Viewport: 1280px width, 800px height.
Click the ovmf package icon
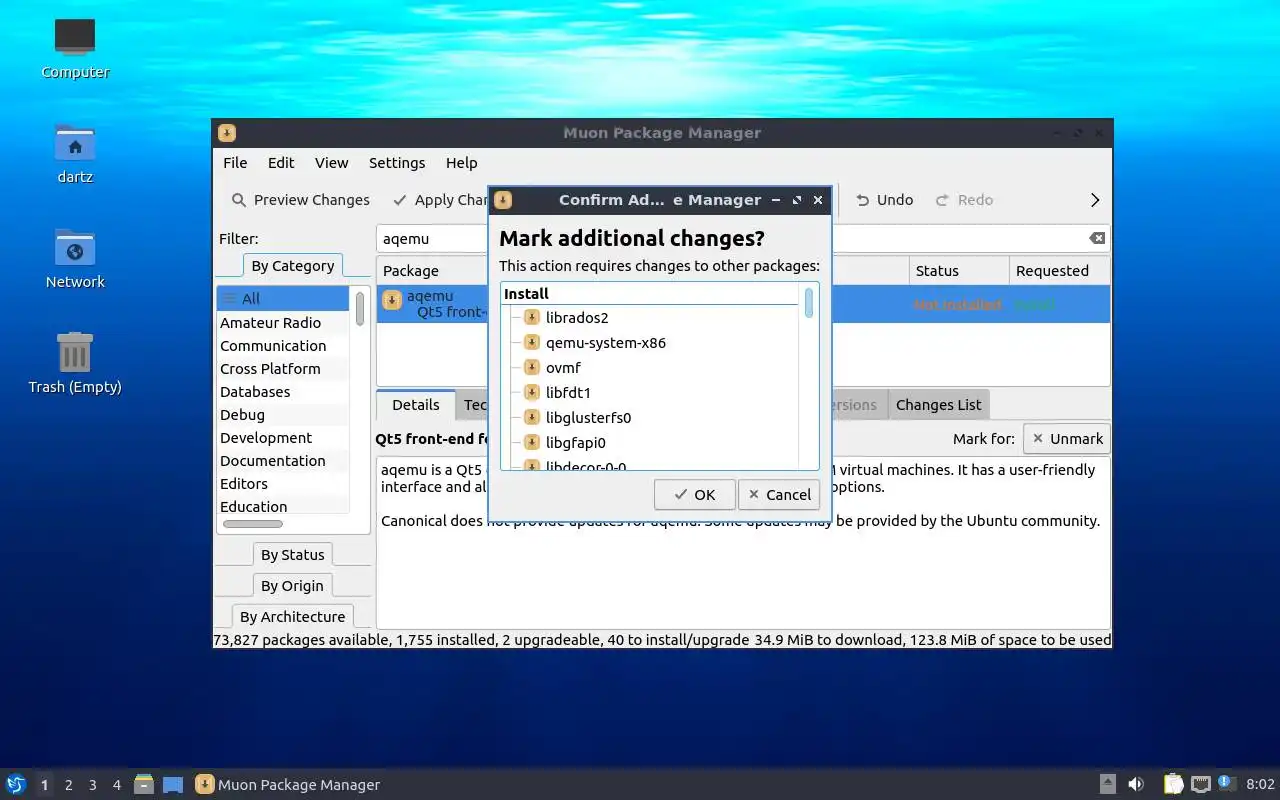532,368
